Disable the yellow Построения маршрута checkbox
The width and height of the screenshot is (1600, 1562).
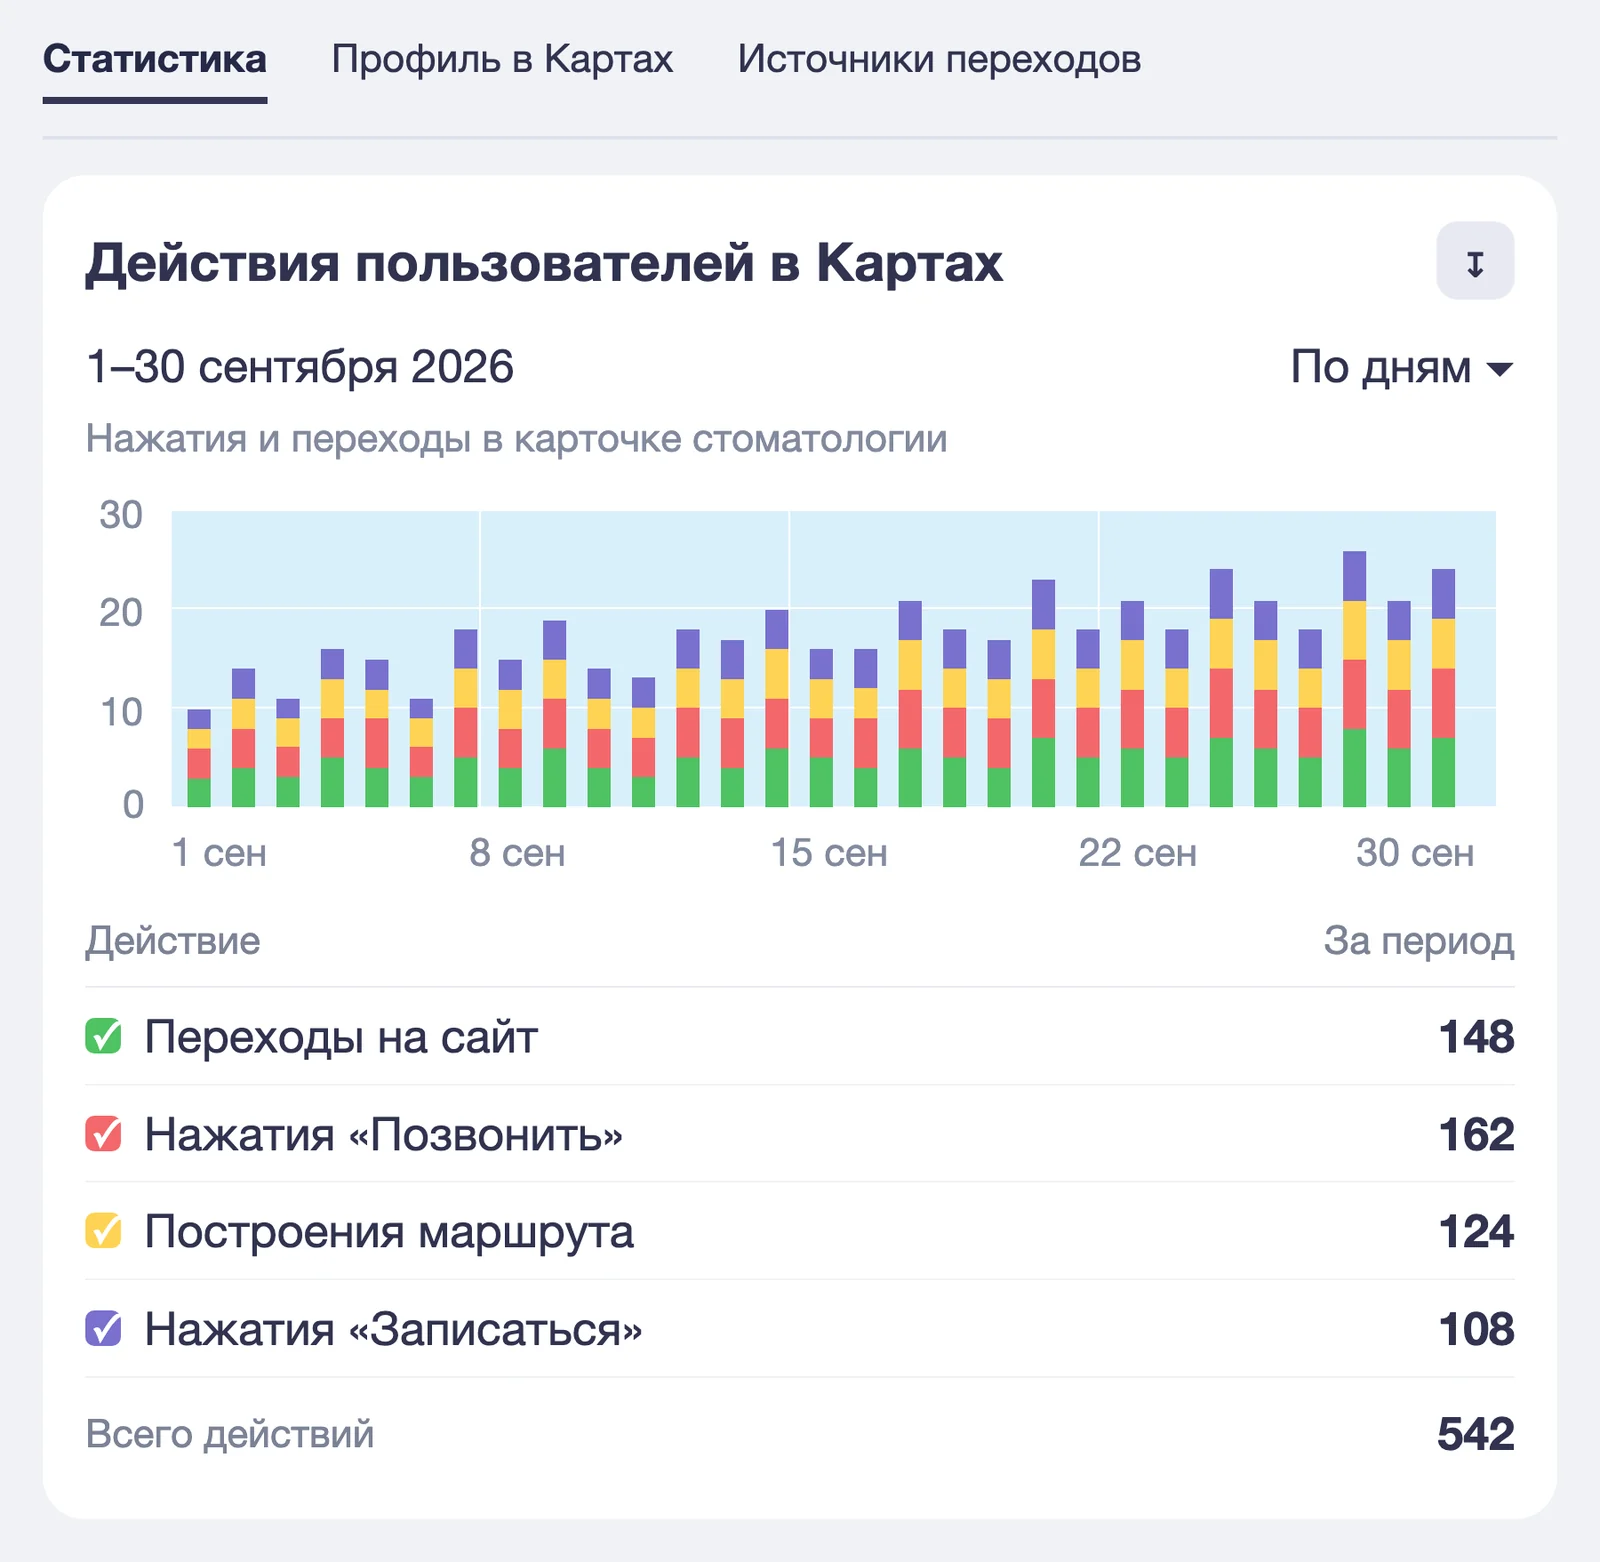pos(103,1231)
